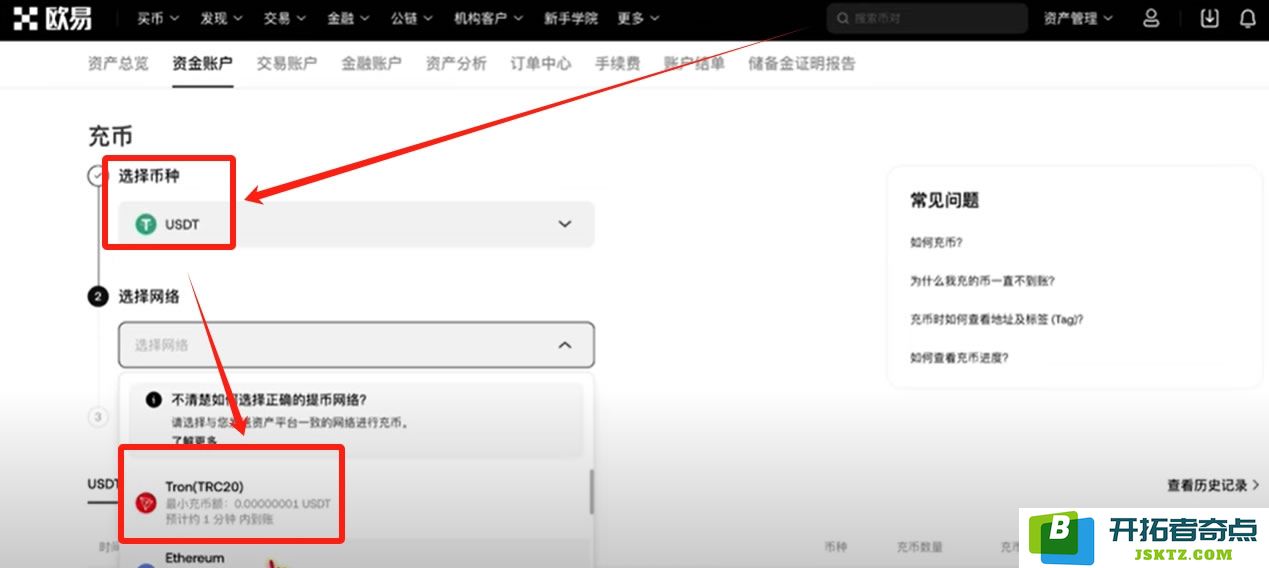Switch to 资产总览 tab

118,63
